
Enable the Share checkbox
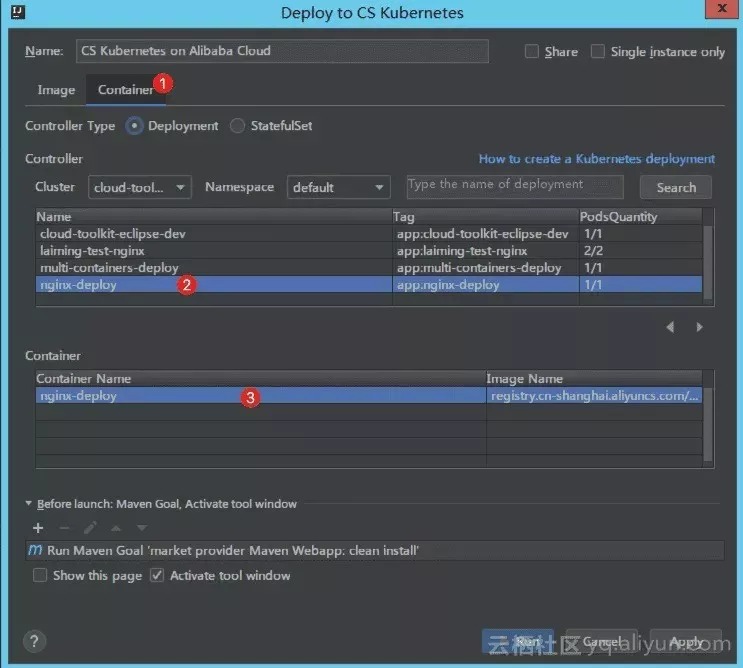(x=532, y=52)
